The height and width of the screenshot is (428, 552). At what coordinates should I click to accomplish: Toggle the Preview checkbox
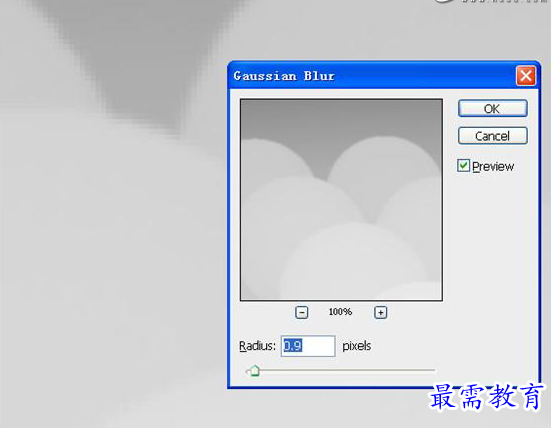[463, 165]
